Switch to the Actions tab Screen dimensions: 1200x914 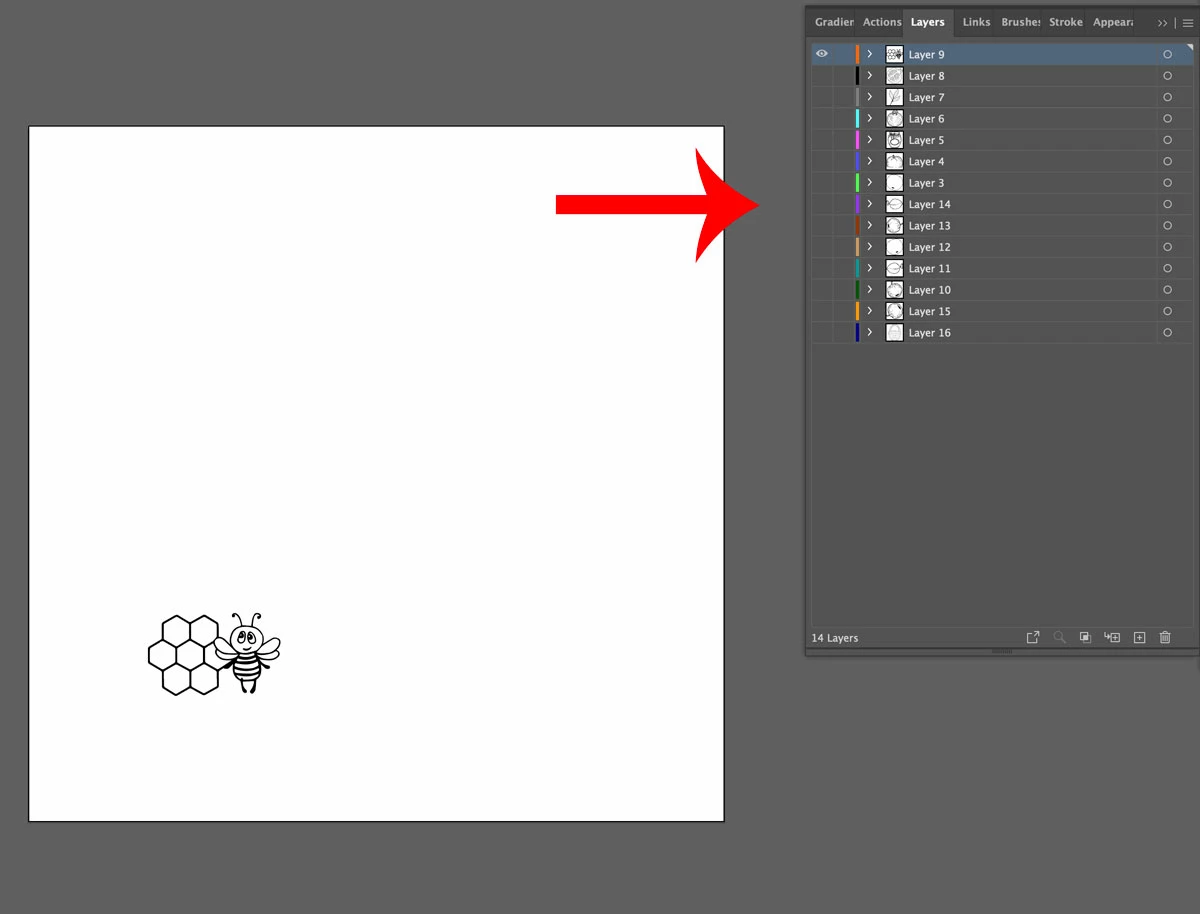[x=881, y=22]
